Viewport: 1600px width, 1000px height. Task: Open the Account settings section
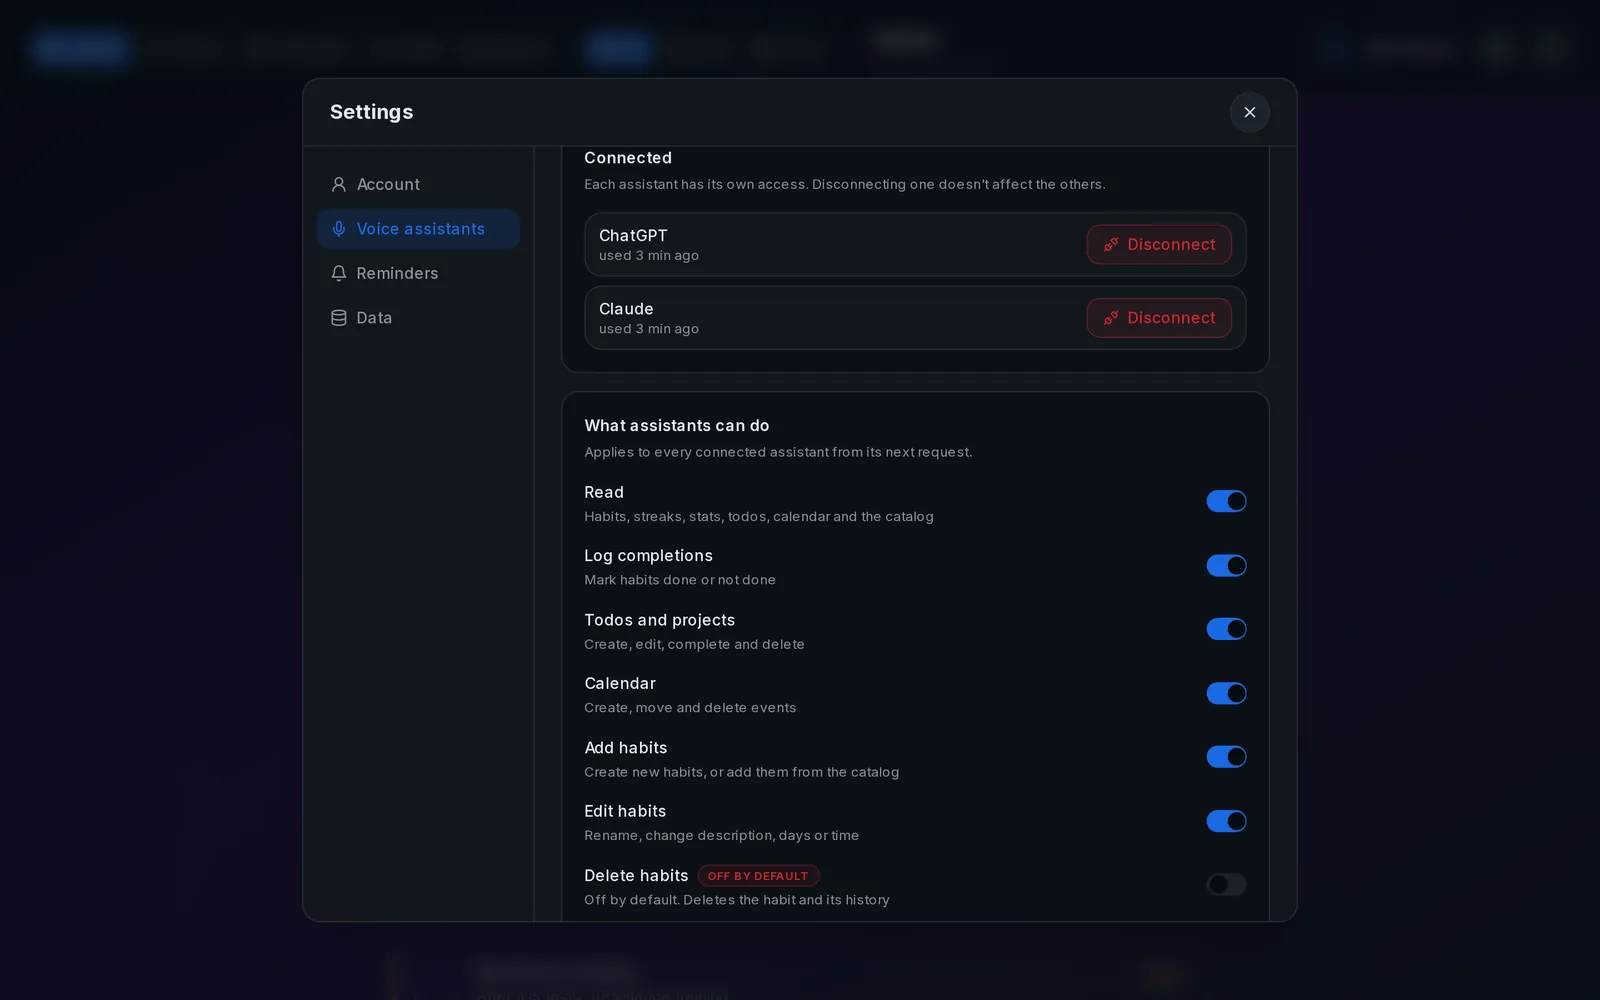click(x=418, y=184)
